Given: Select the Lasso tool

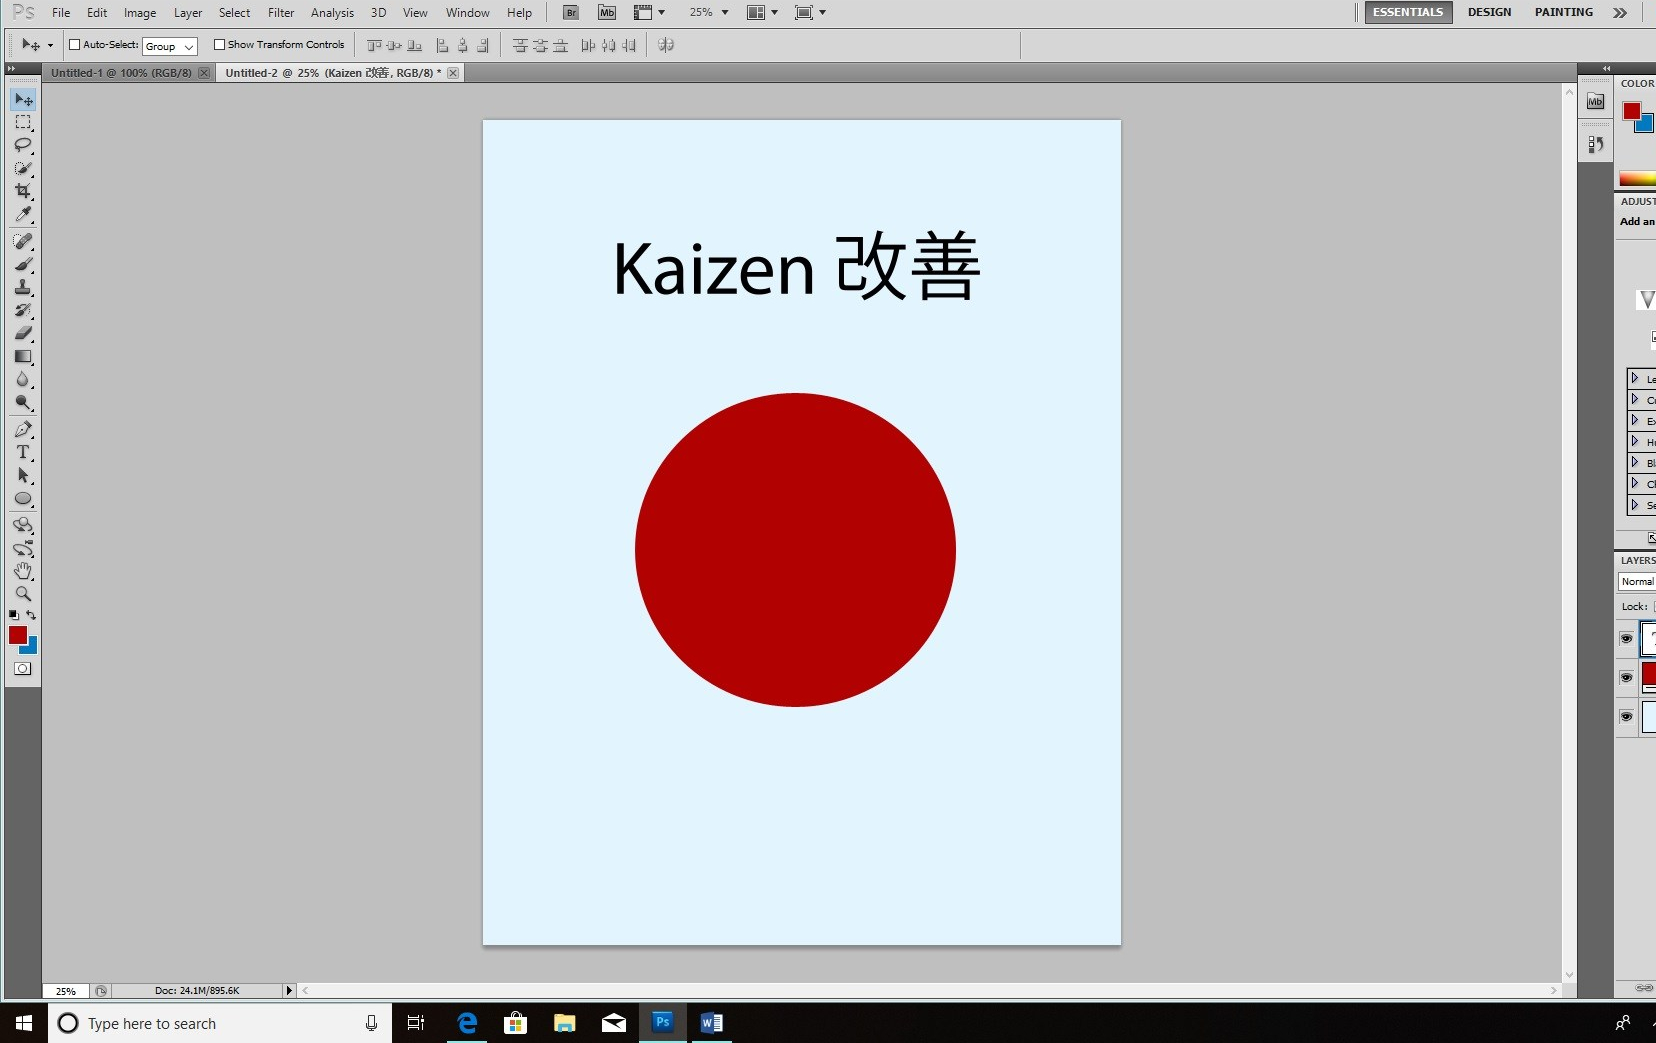Looking at the screenshot, I should (23, 145).
